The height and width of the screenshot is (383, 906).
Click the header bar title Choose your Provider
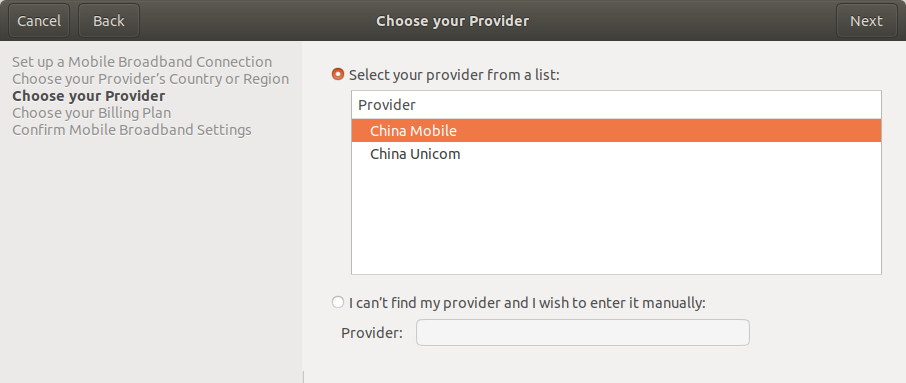(452, 21)
